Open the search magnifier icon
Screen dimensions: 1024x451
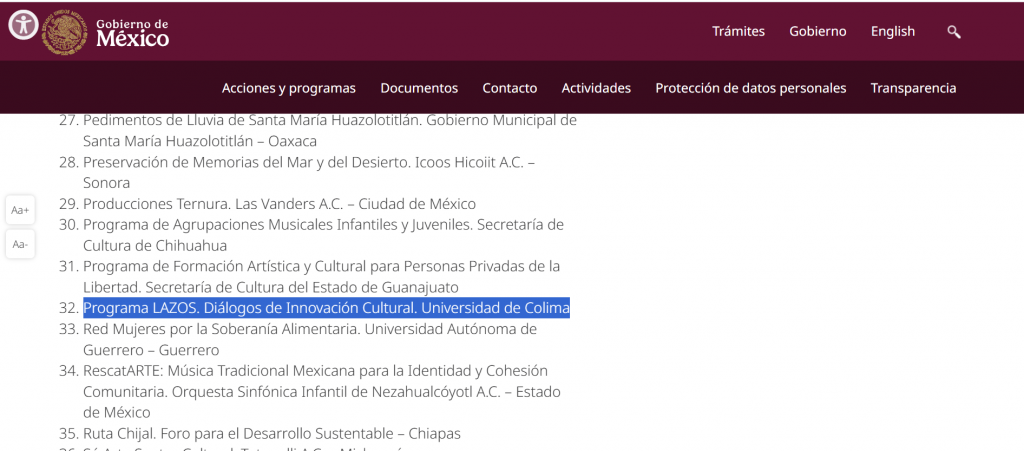(x=954, y=32)
